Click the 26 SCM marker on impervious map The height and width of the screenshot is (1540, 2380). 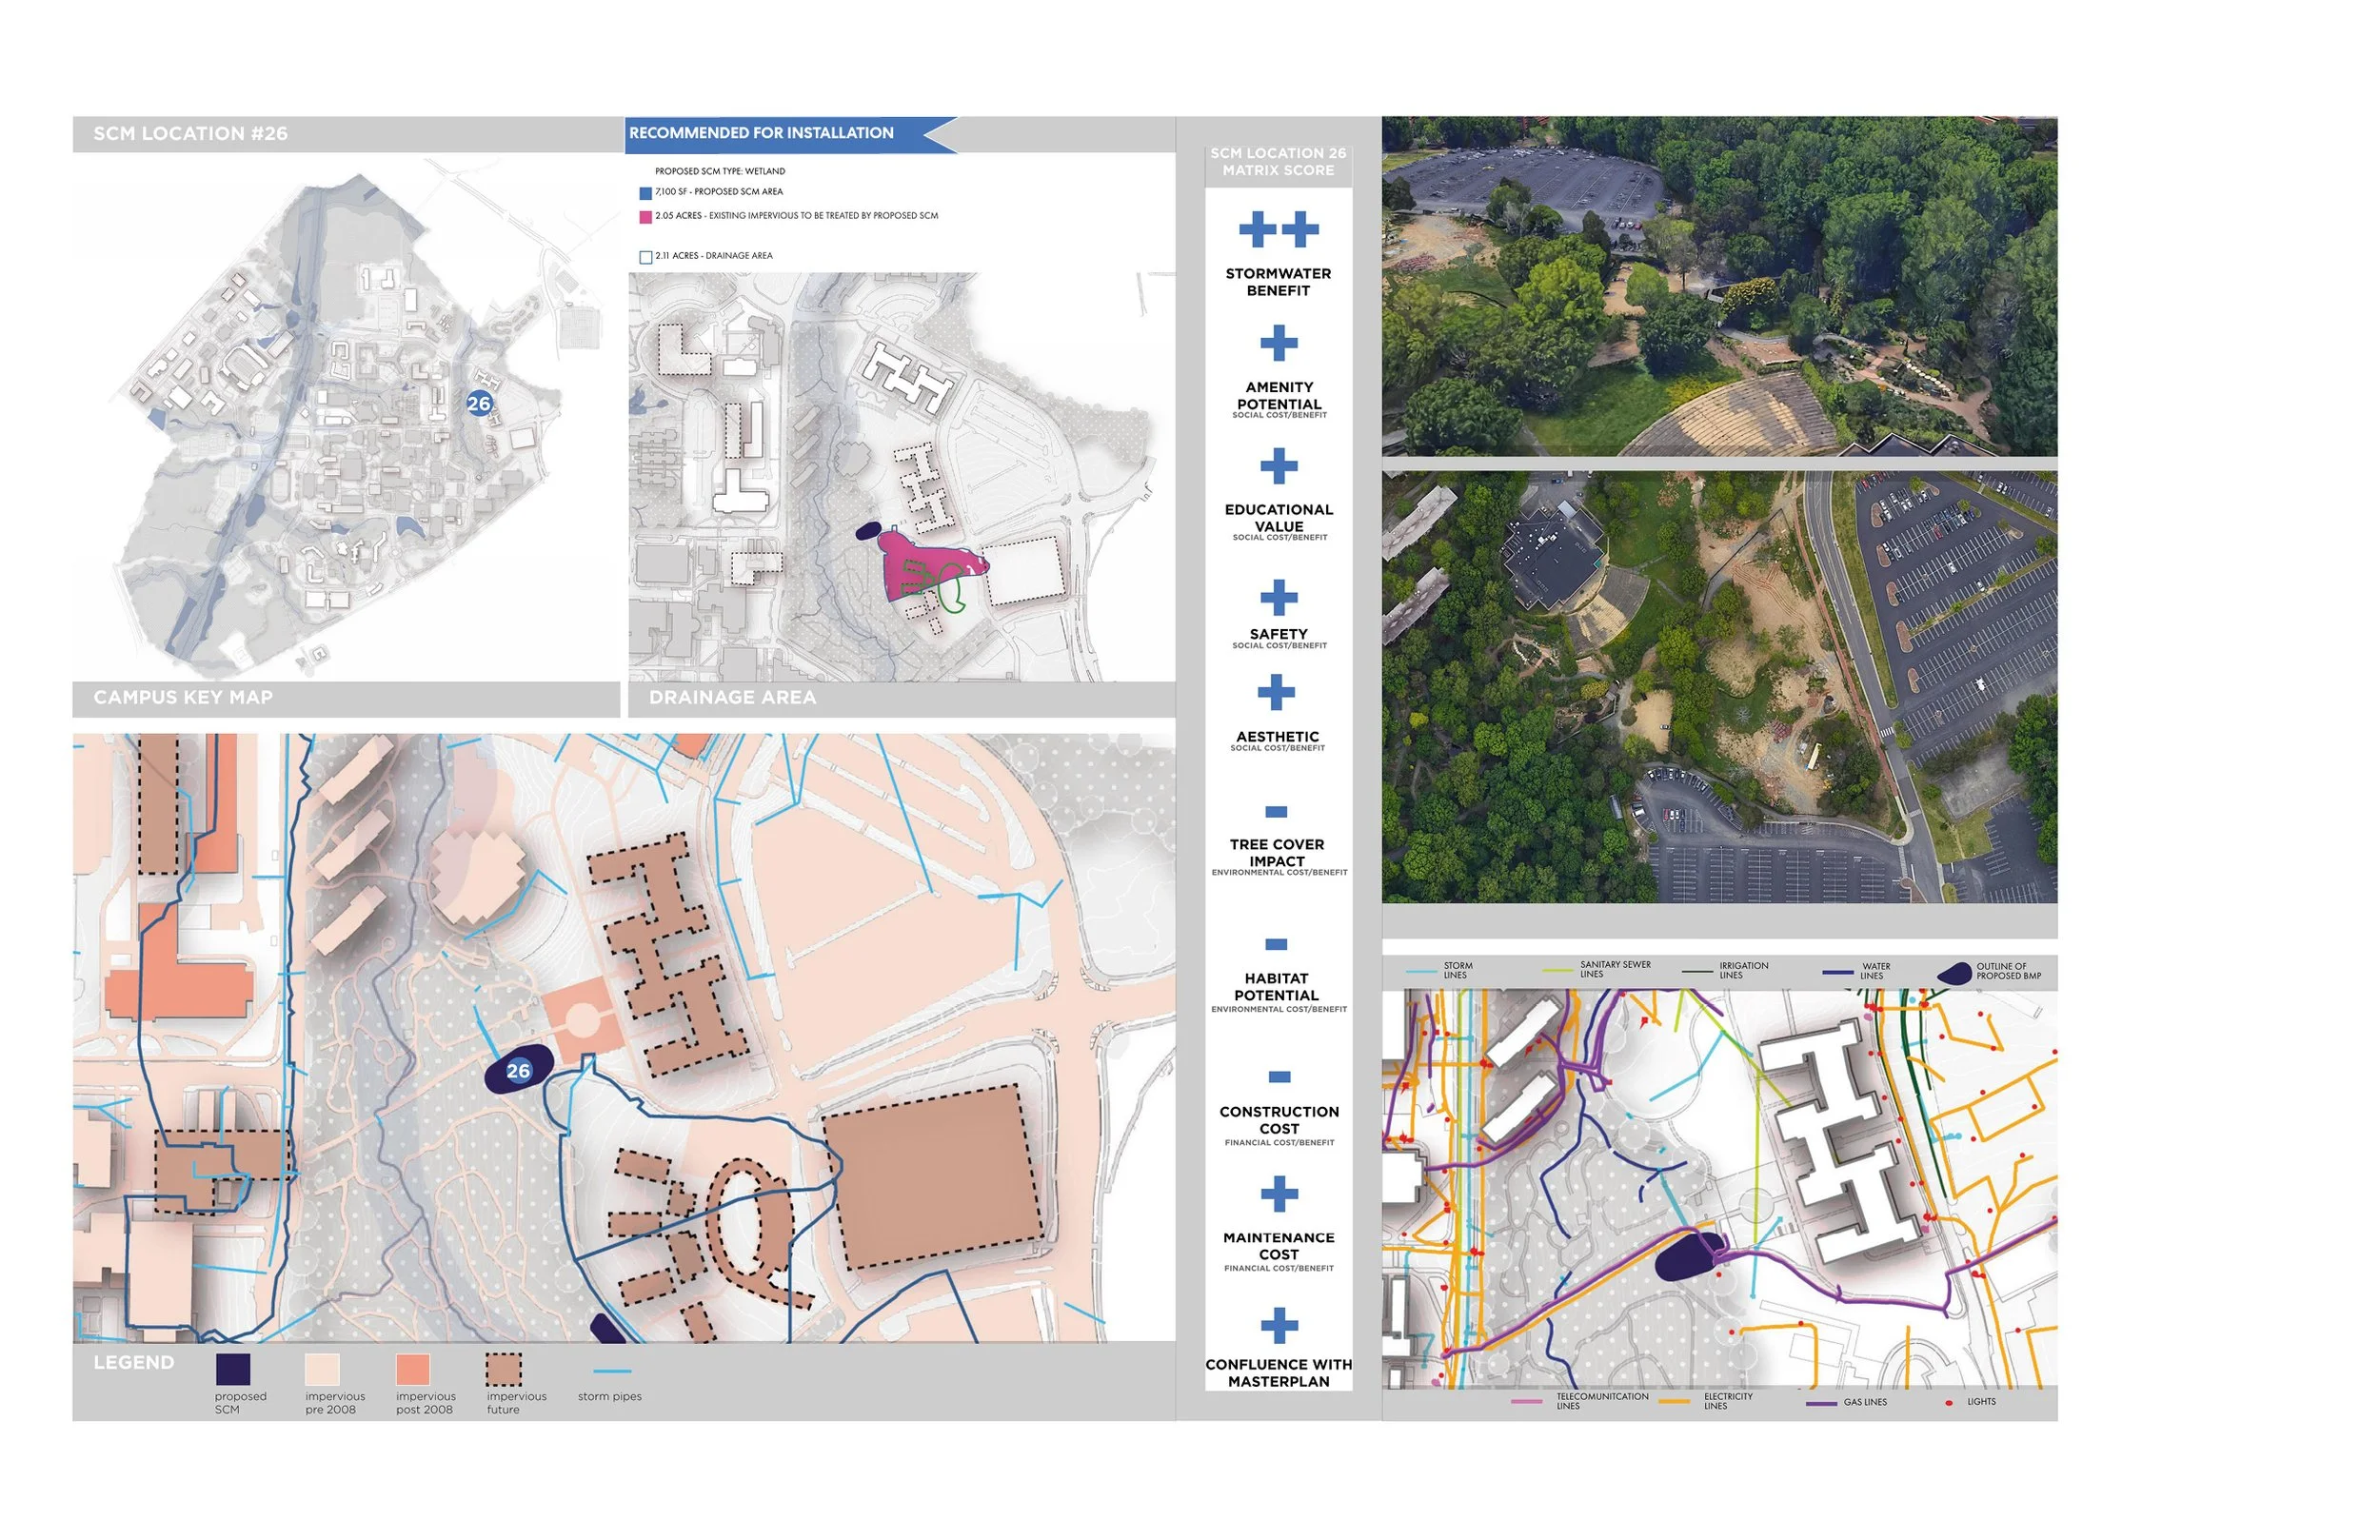coord(518,1071)
